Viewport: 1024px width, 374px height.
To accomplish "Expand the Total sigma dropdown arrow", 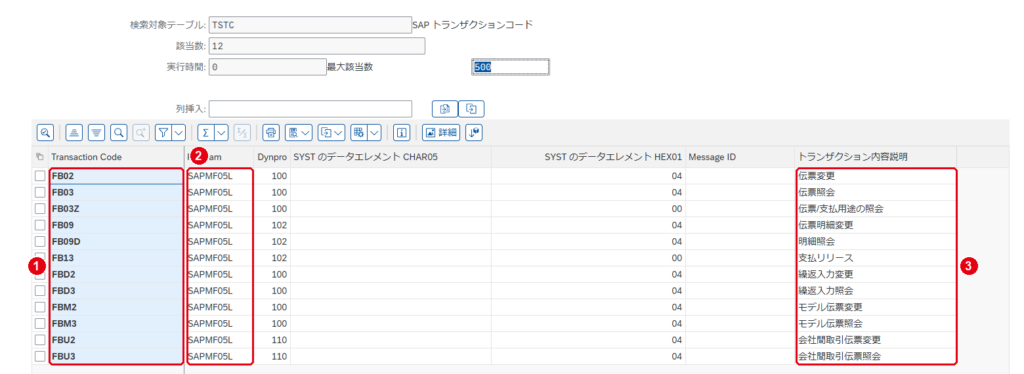I will point(221,132).
